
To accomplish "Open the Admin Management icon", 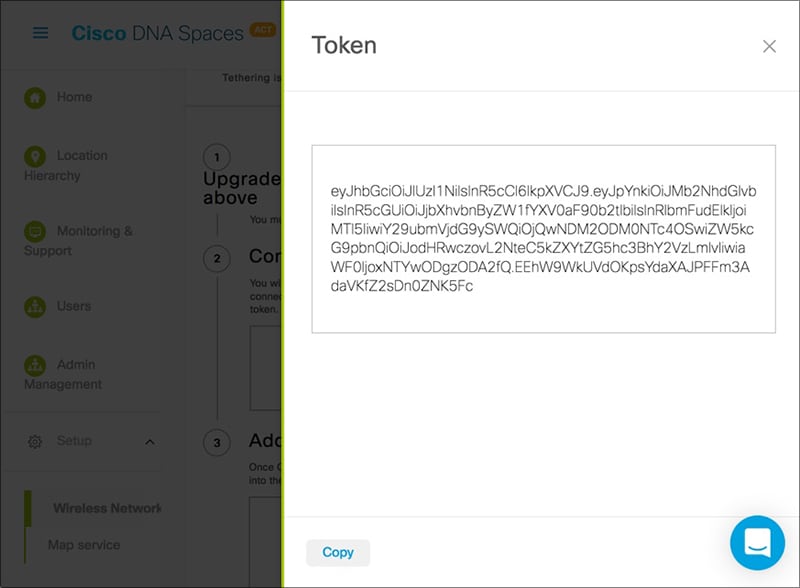I will [35, 365].
